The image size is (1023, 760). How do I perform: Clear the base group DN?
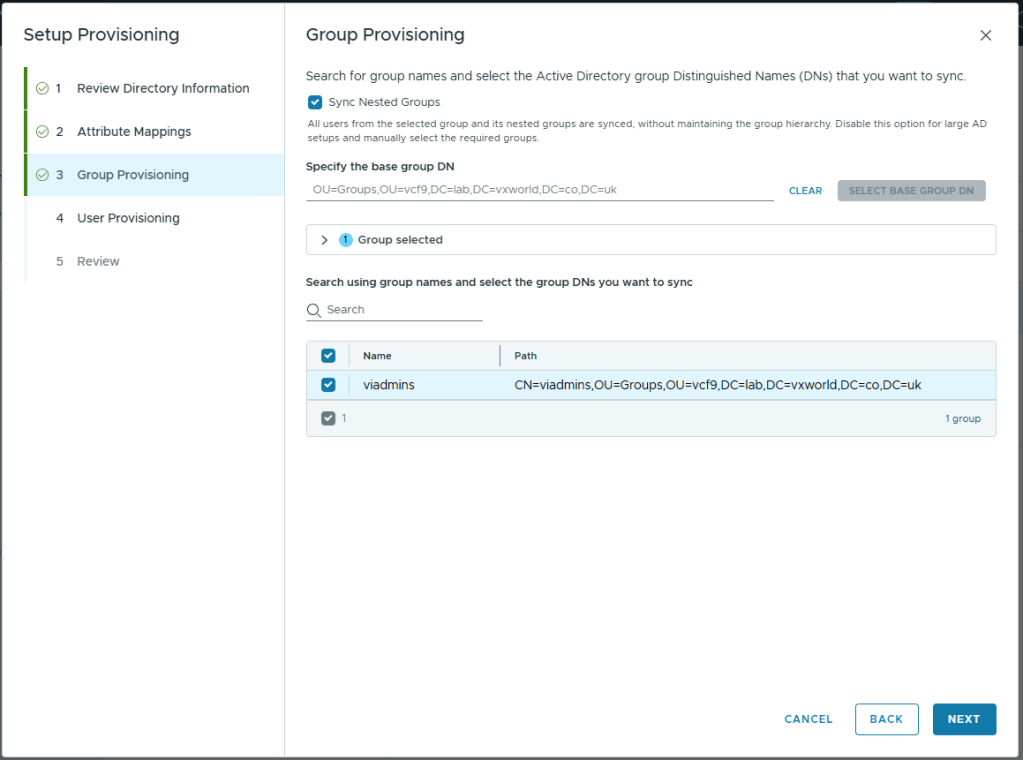805,190
